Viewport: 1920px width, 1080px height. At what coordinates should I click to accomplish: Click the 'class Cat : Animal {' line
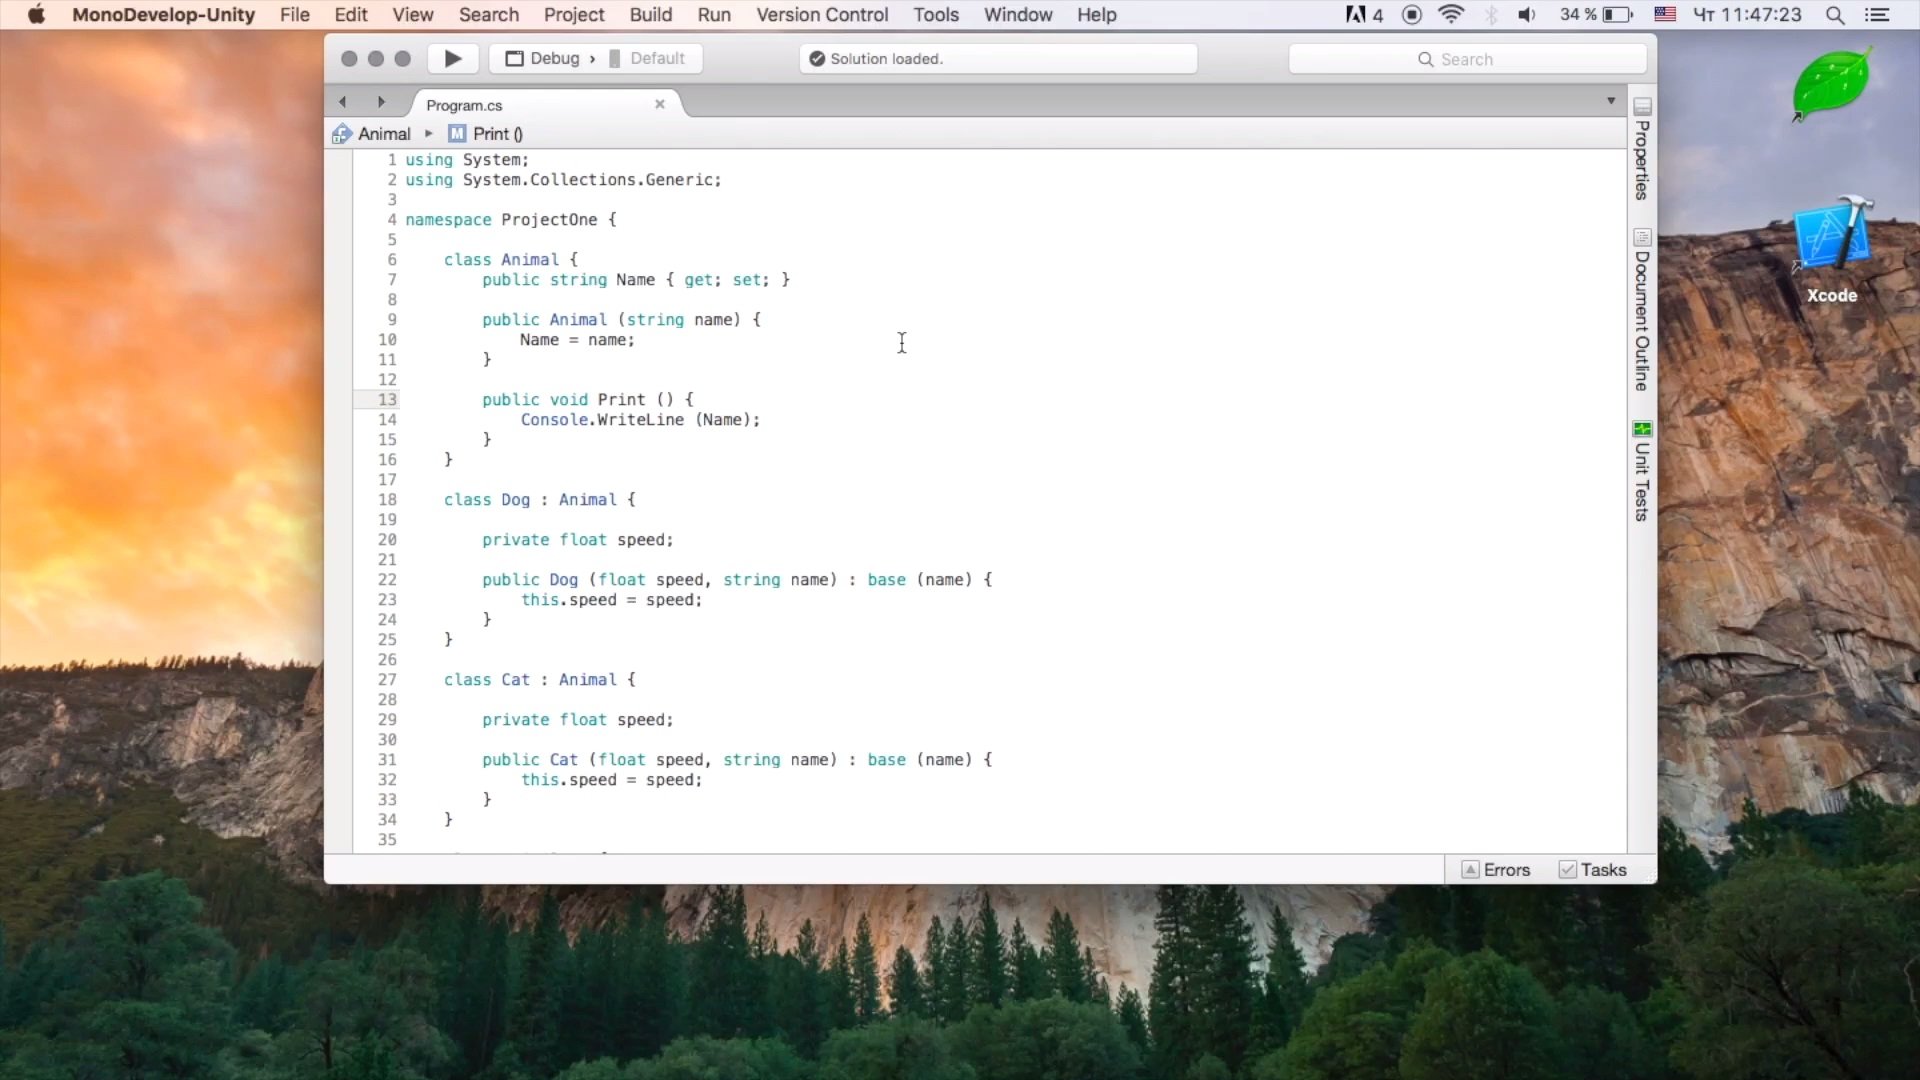[540, 680]
